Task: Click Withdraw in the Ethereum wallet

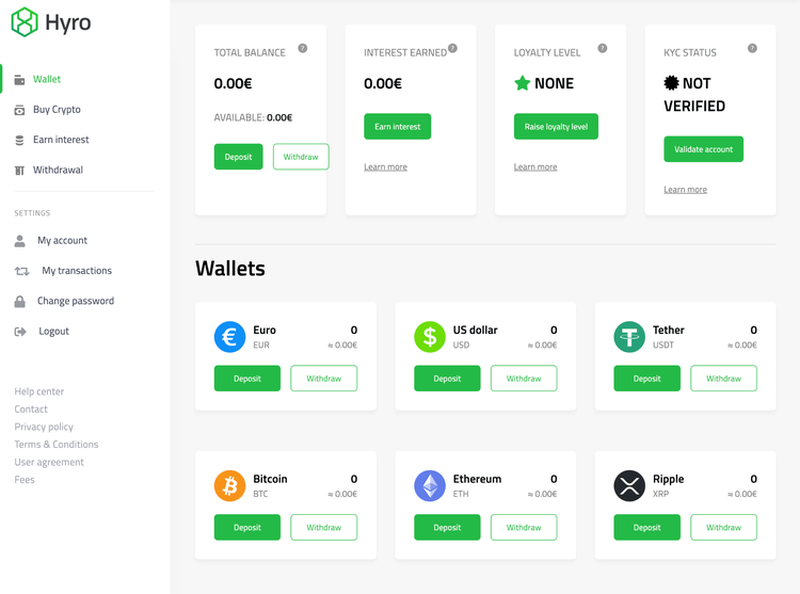Action: pos(523,527)
